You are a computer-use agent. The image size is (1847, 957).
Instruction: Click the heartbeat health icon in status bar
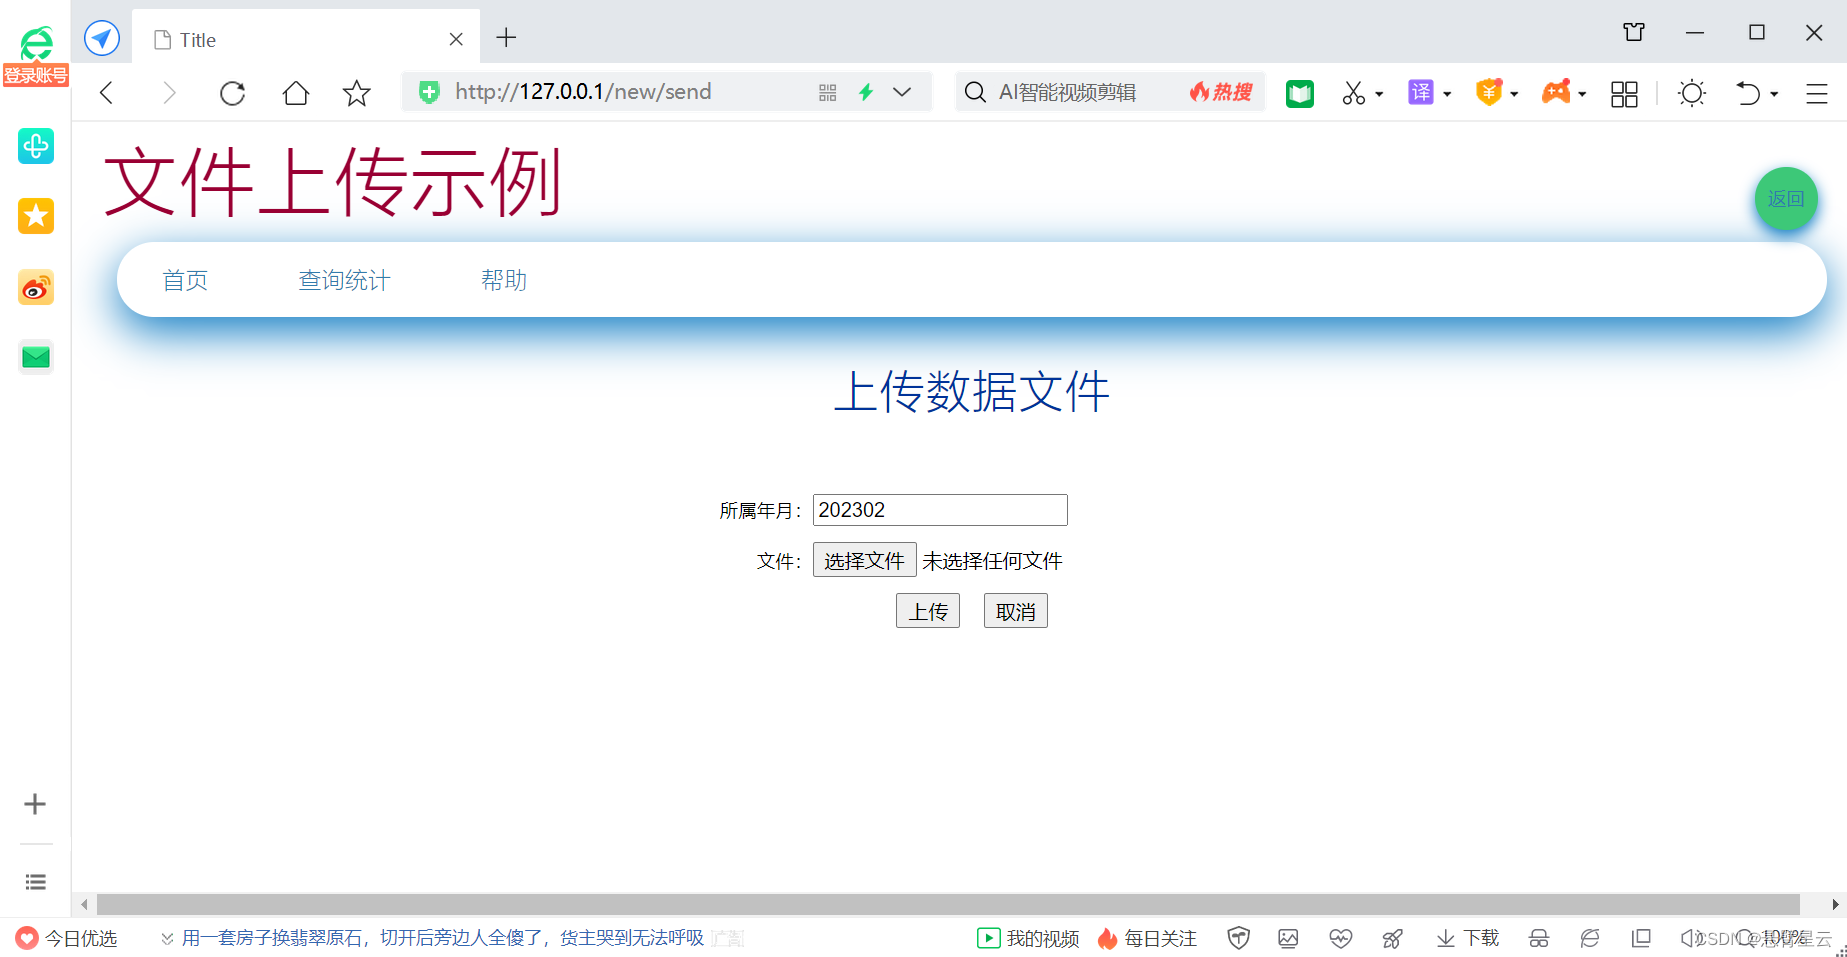[1341, 938]
